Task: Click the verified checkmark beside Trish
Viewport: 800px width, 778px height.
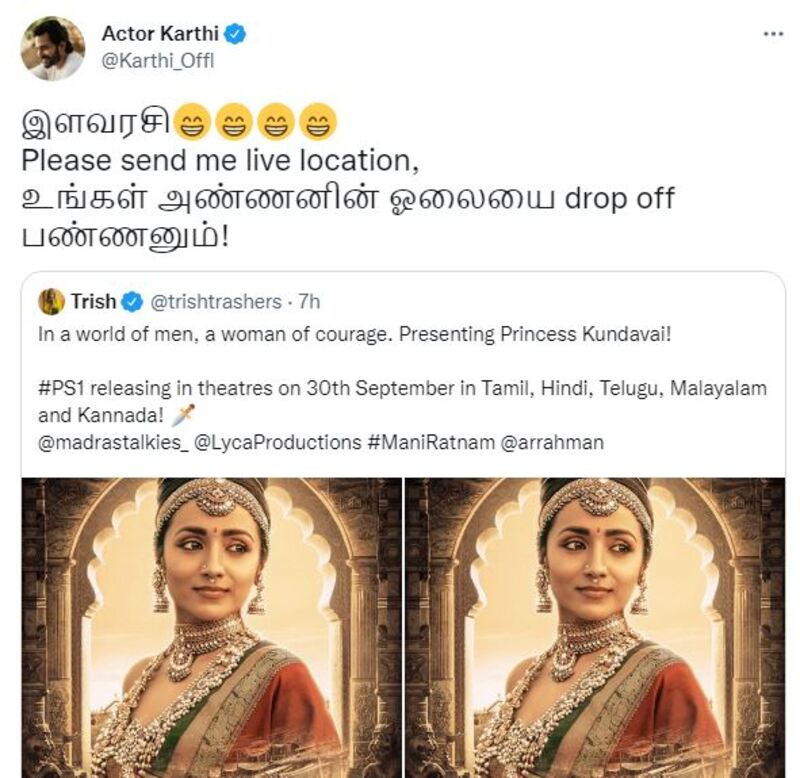Action: (130, 297)
